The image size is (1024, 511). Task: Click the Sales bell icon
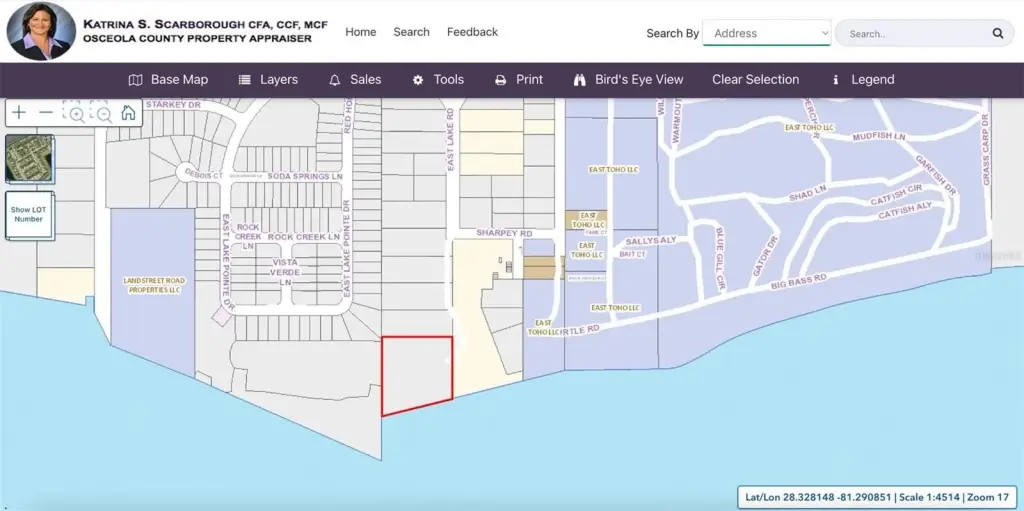coord(335,80)
